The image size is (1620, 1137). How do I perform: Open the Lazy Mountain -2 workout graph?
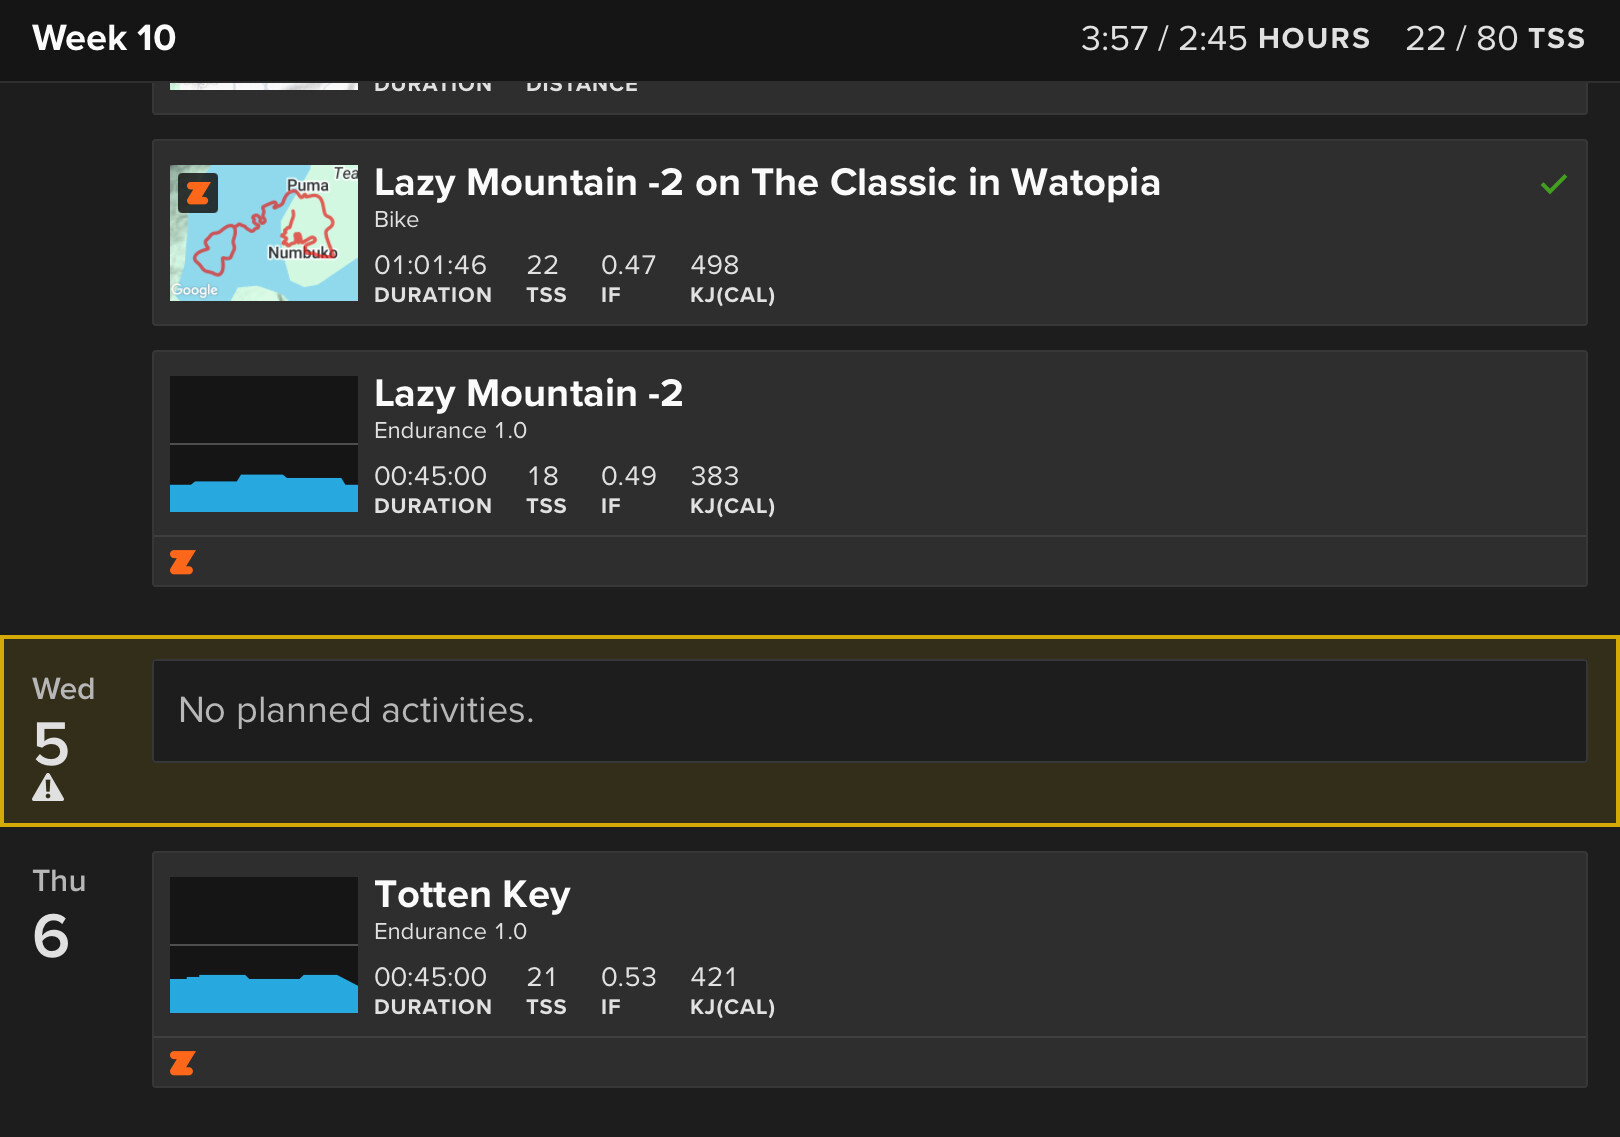click(x=264, y=444)
